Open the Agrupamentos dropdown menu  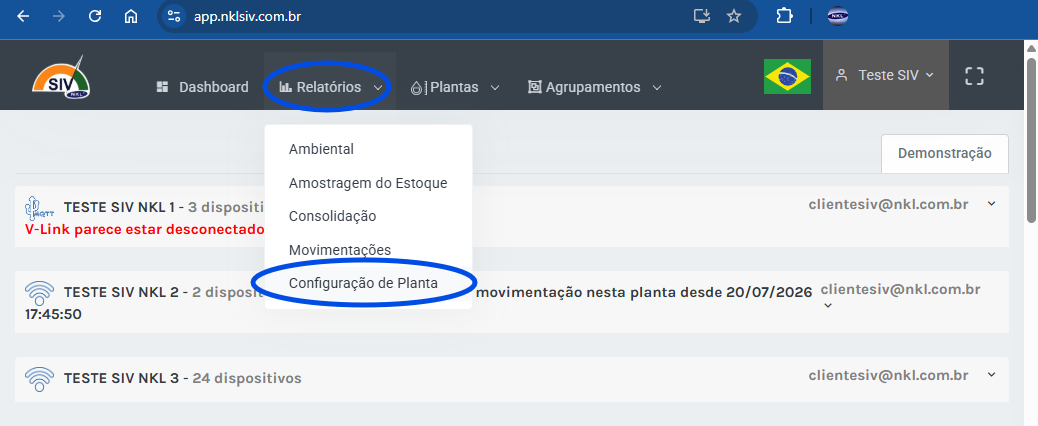point(594,87)
